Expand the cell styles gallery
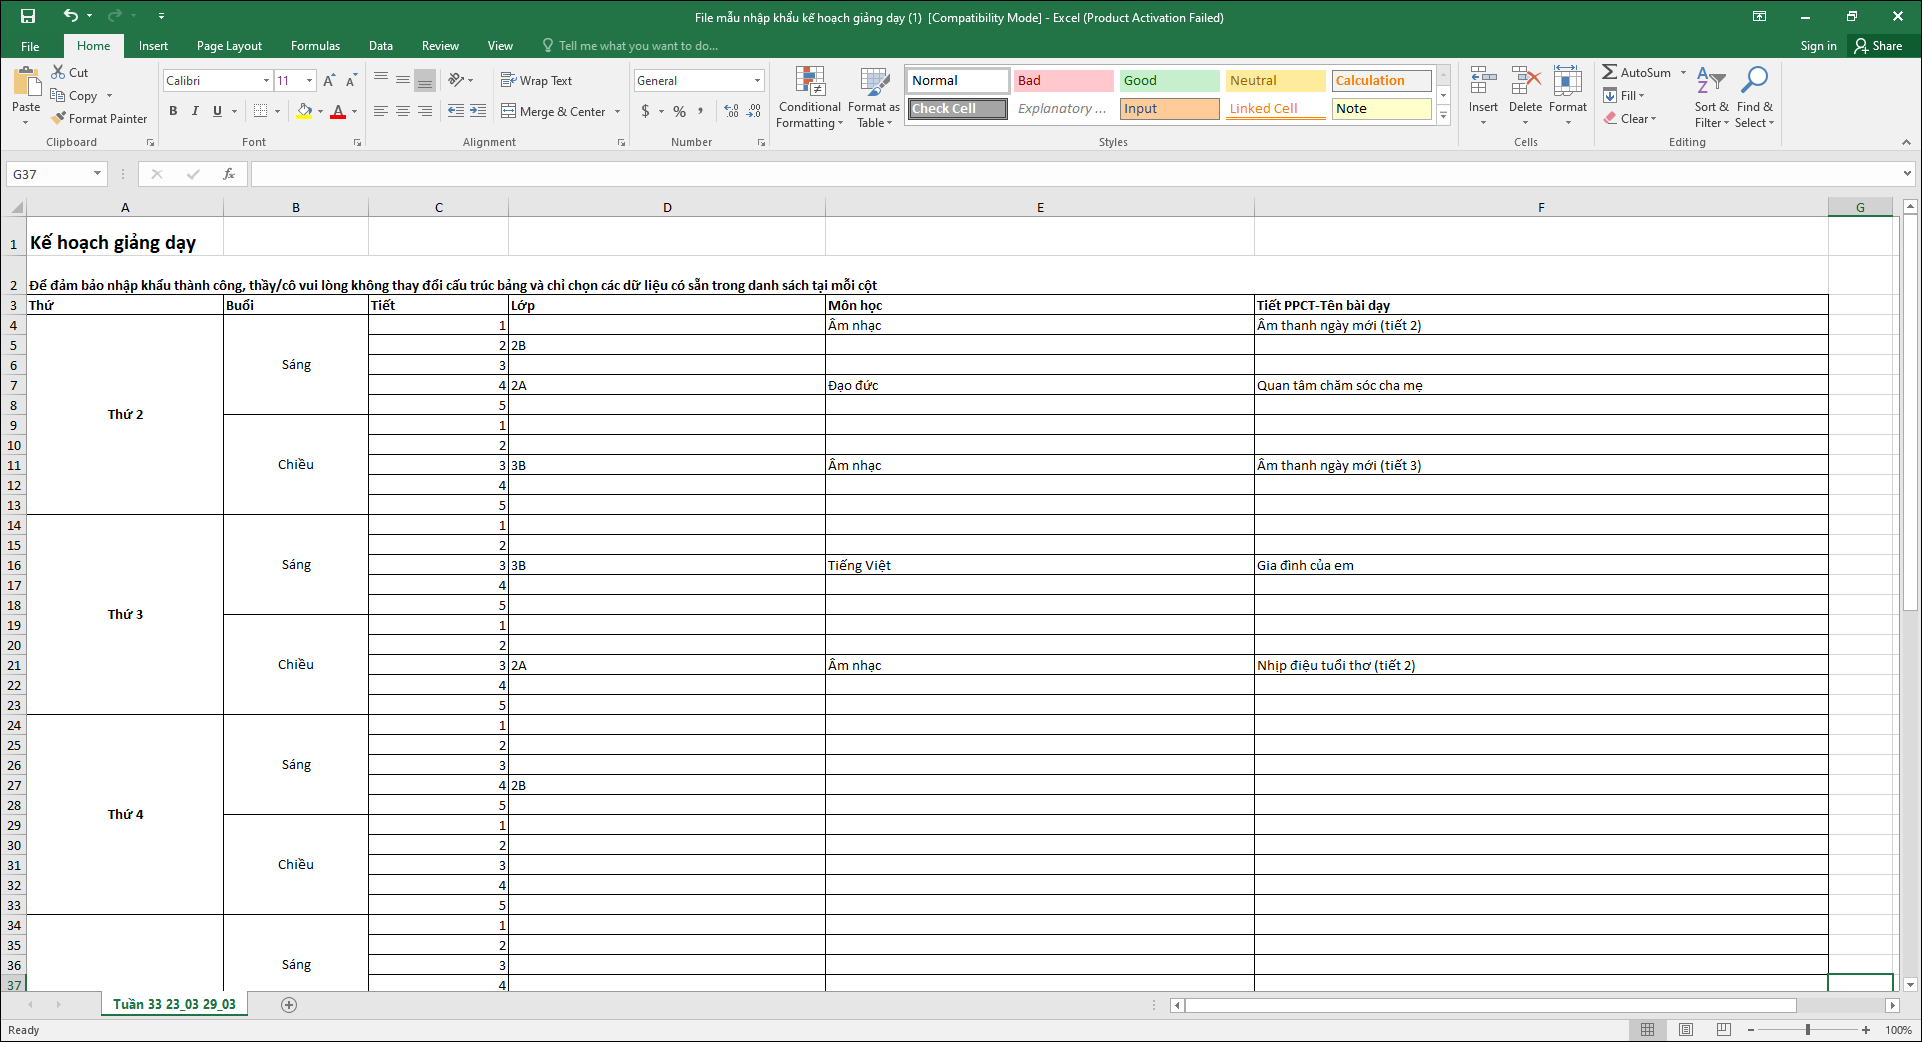Image resolution: width=1922 pixels, height=1042 pixels. point(1444,116)
